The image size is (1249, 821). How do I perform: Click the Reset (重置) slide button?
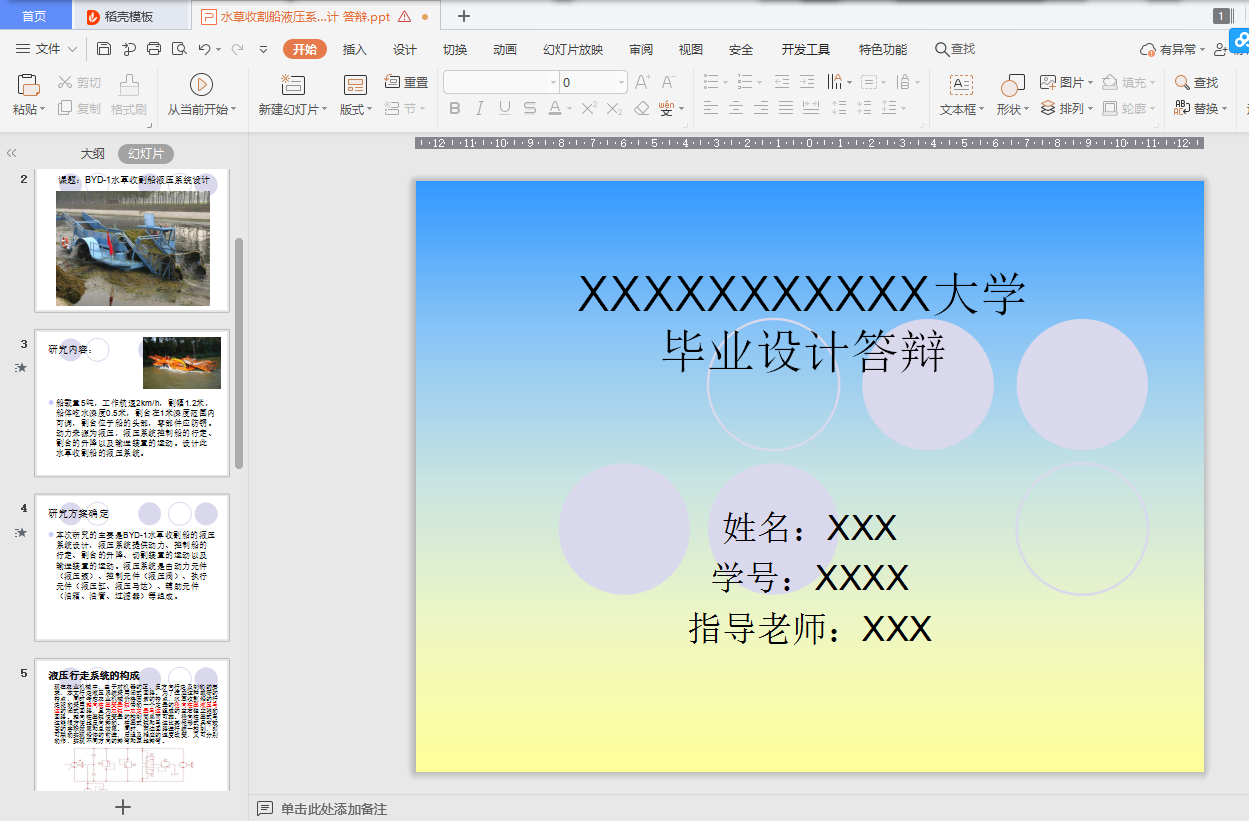[x=406, y=82]
